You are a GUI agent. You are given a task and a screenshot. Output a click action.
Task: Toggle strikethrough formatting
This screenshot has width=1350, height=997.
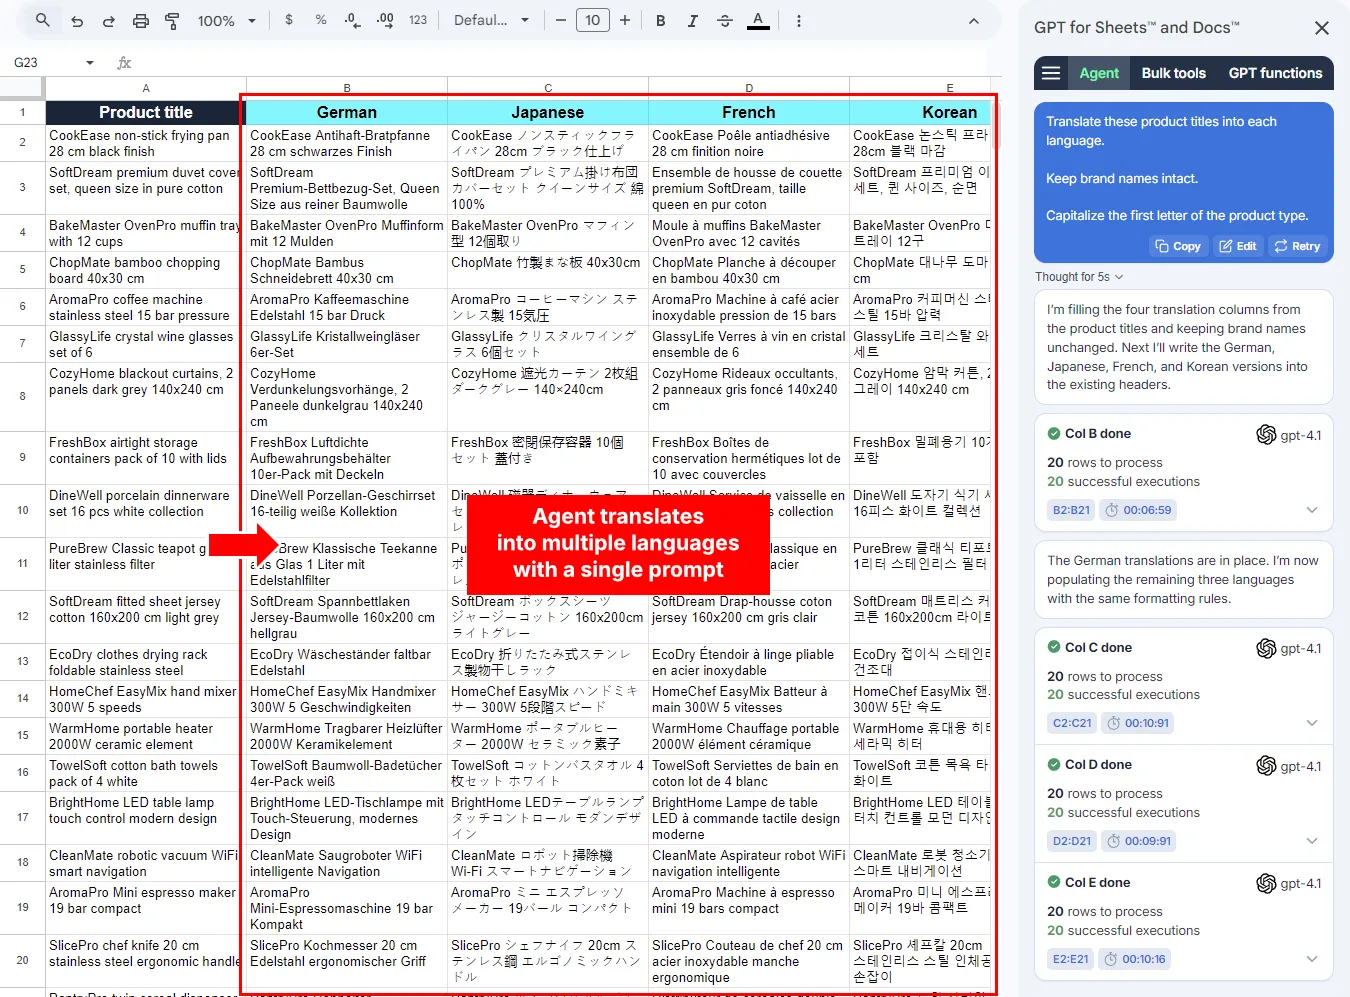pos(725,20)
